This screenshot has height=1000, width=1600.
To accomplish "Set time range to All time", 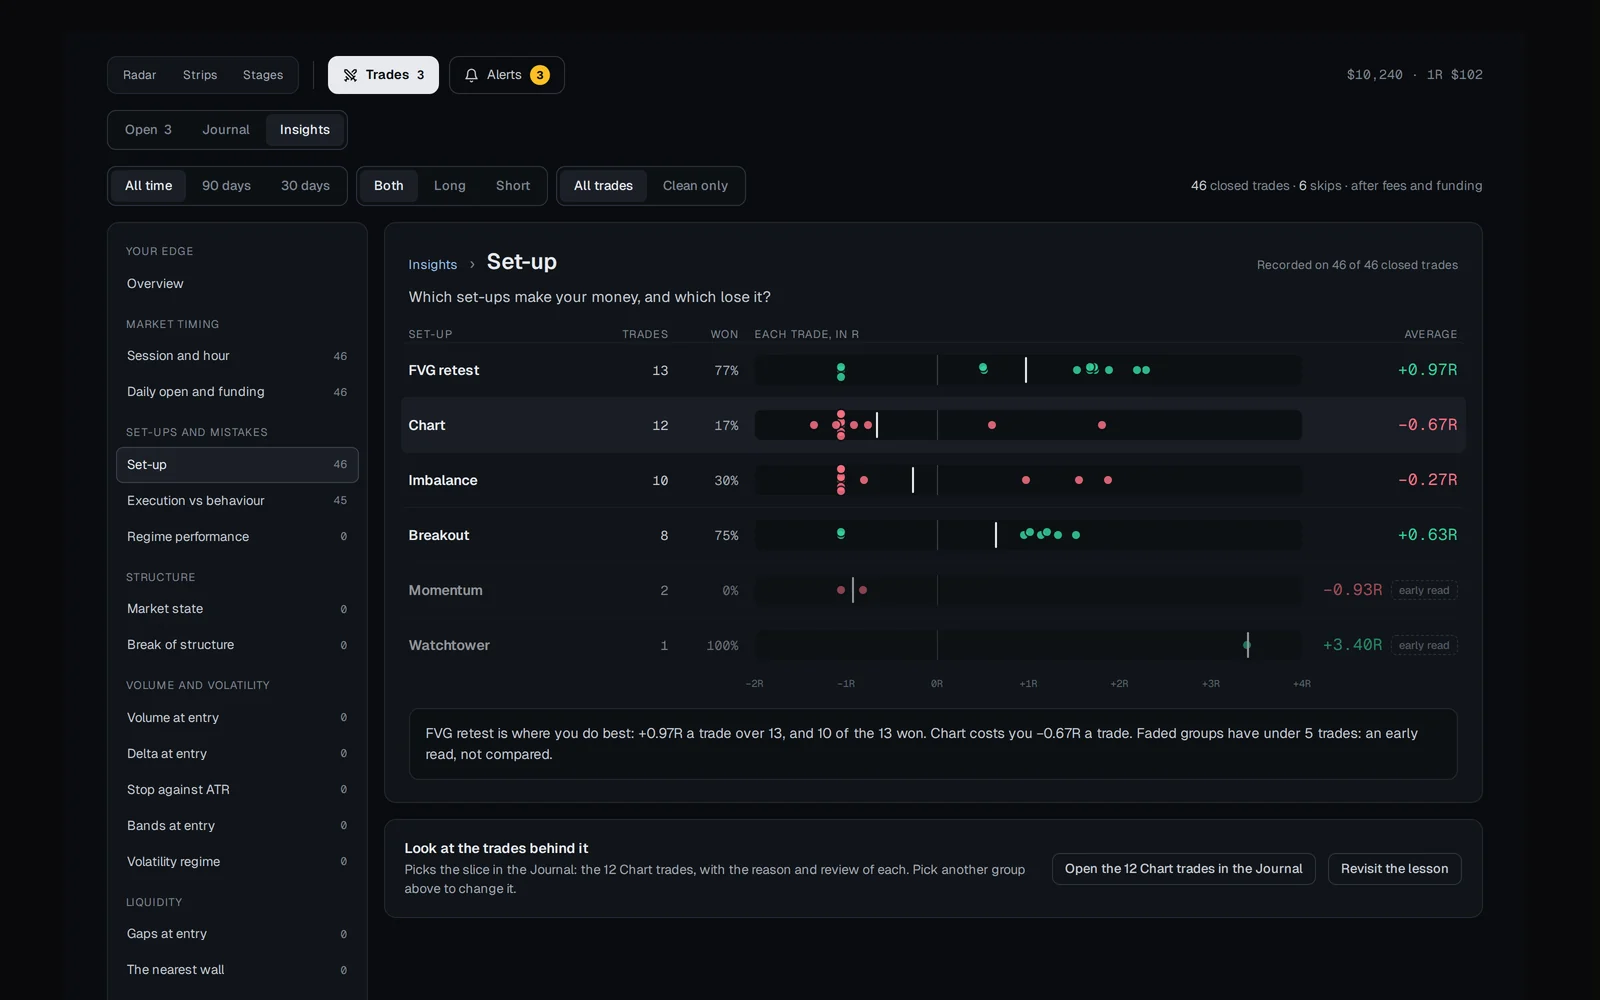I will 149,186.
